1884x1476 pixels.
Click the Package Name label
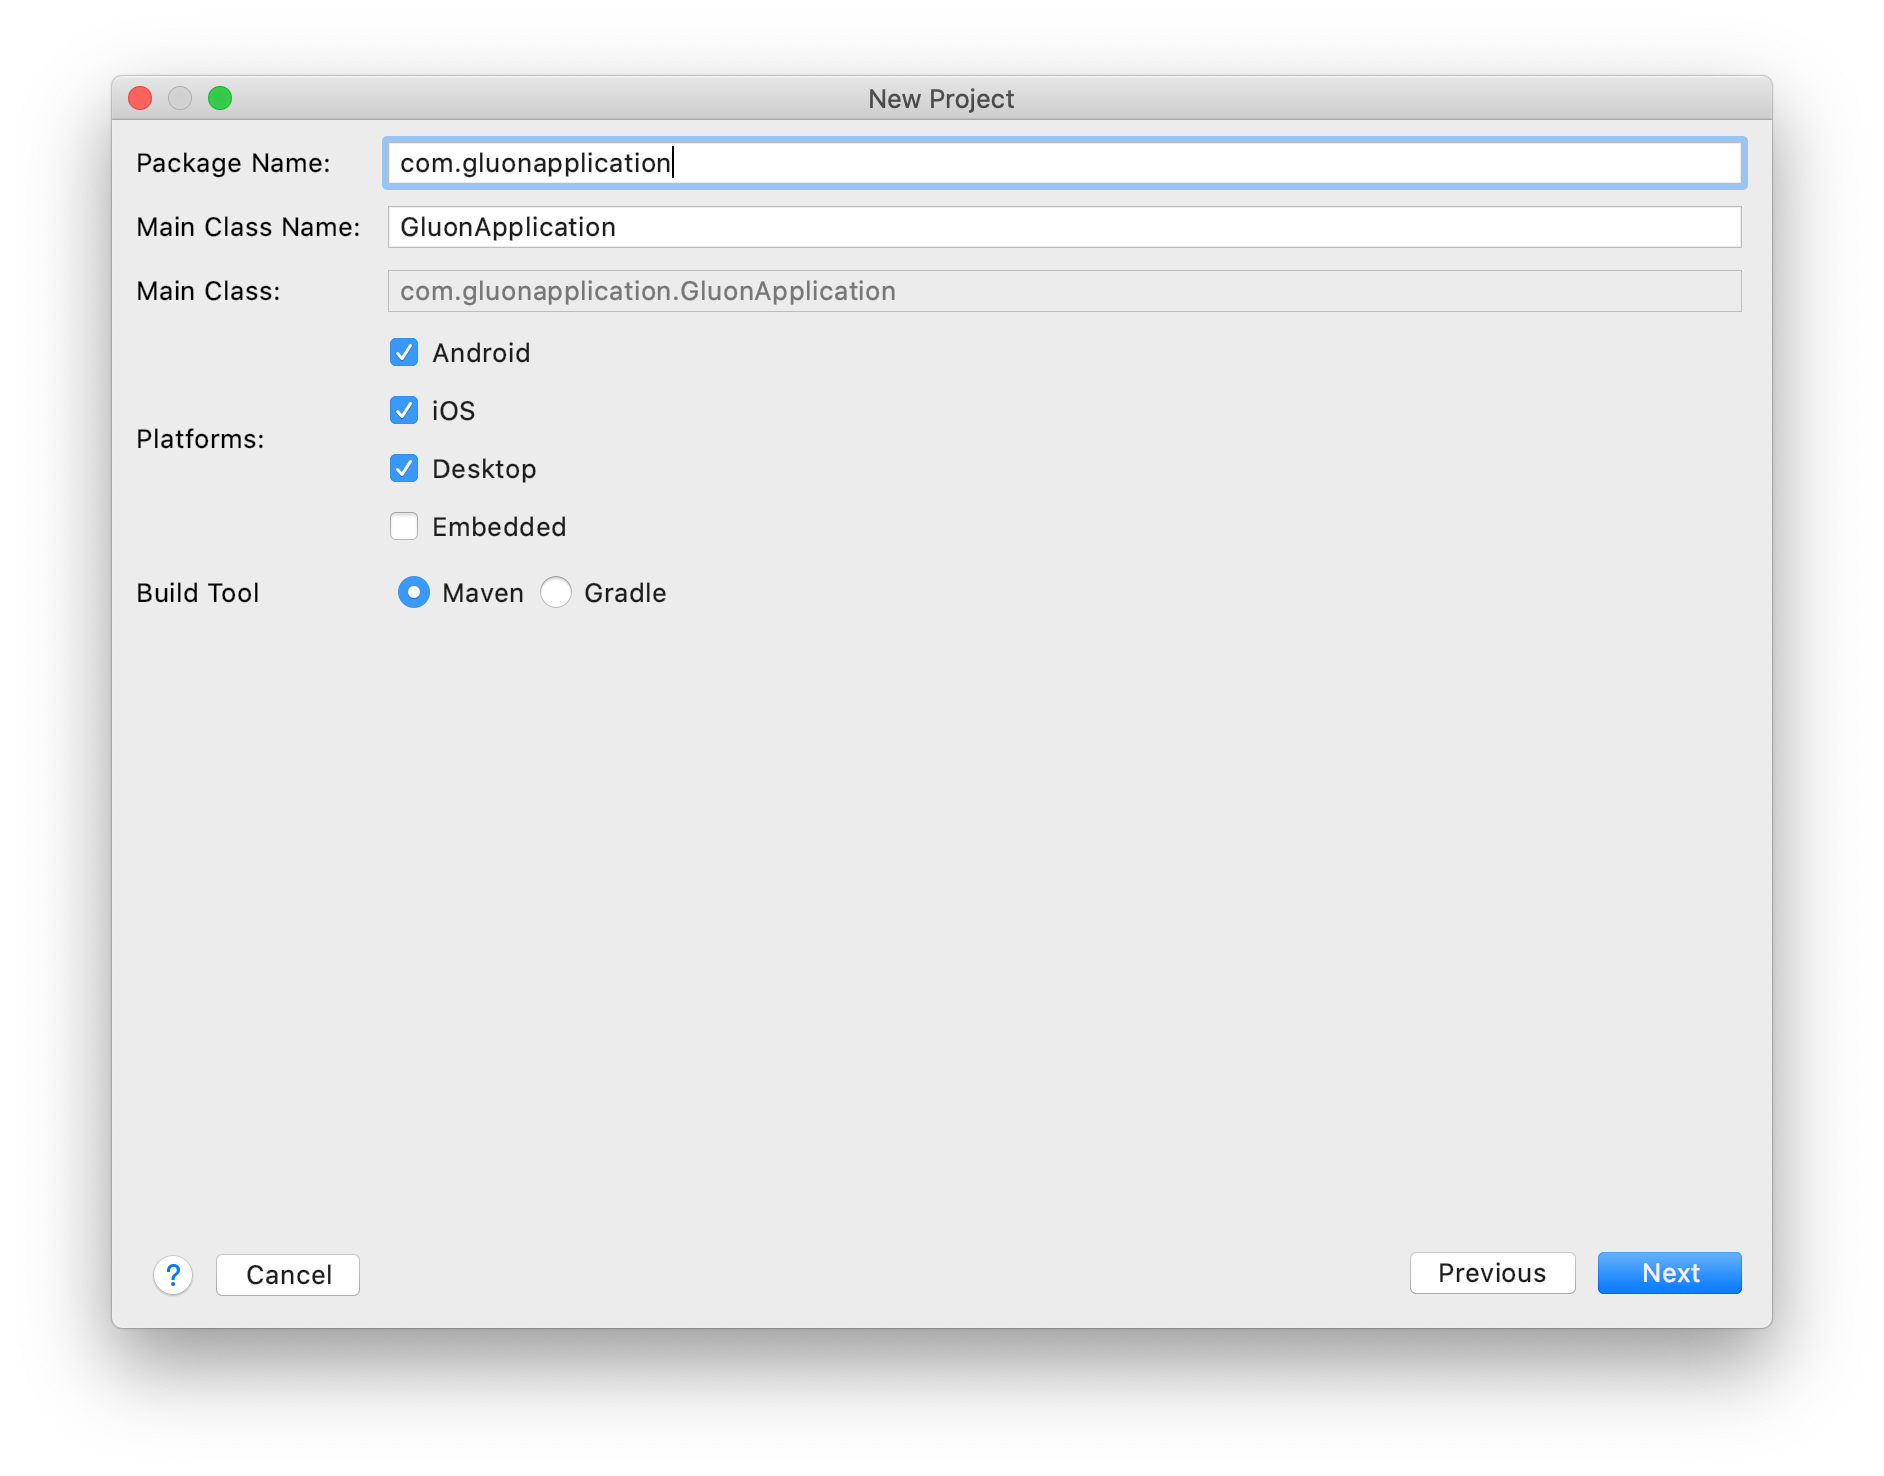coord(233,163)
